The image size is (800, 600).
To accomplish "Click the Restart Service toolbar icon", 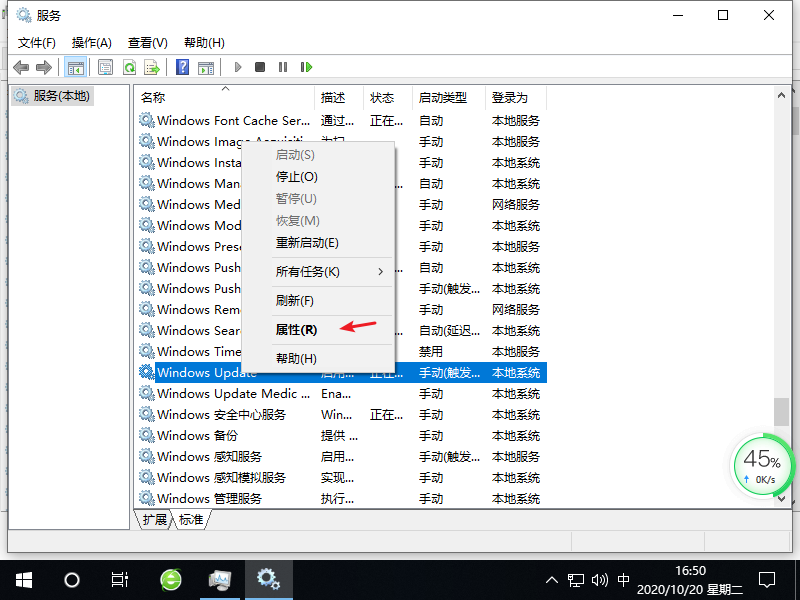I will click(307, 67).
